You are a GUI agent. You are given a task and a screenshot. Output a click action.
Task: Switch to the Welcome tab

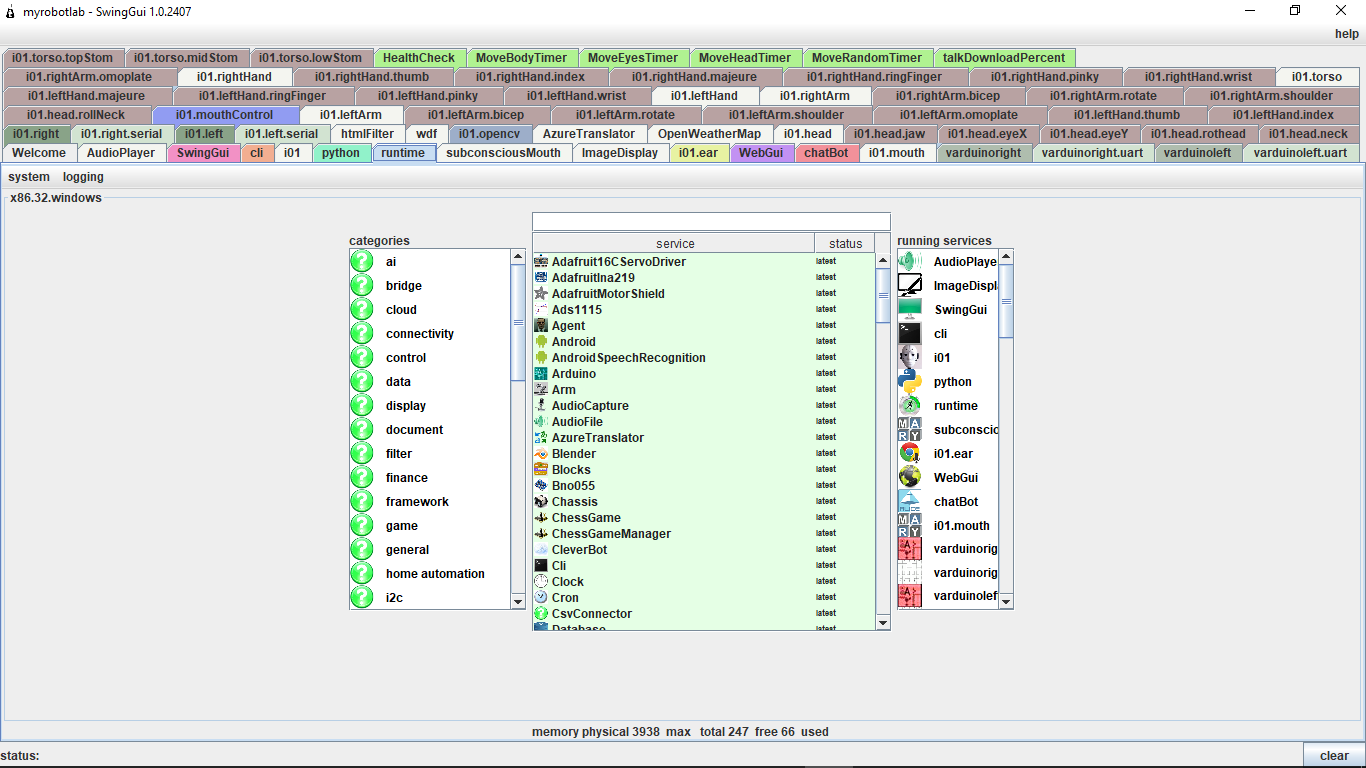[40, 153]
